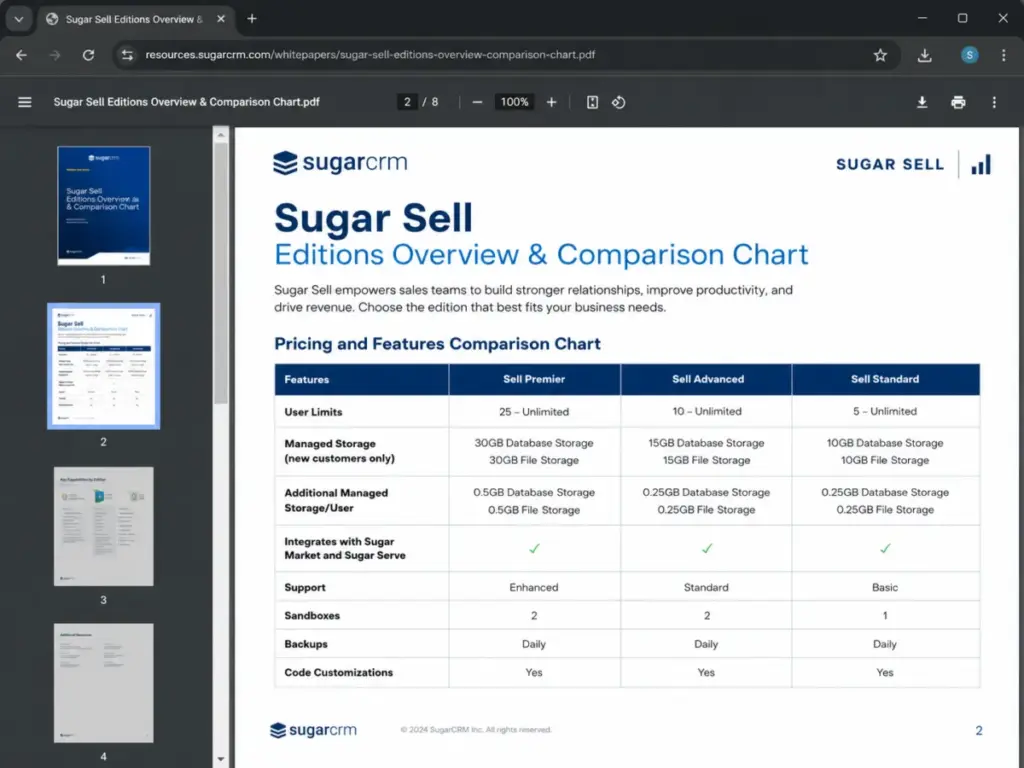This screenshot has height=768, width=1024.
Task: Click the 'Backups' row label
Action: [306, 644]
